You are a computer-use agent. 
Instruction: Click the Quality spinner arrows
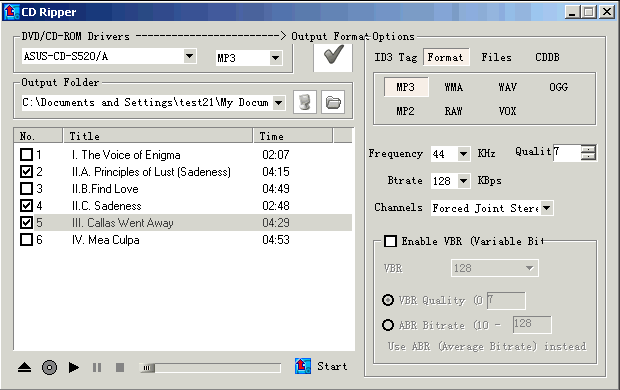click(x=588, y=153)
